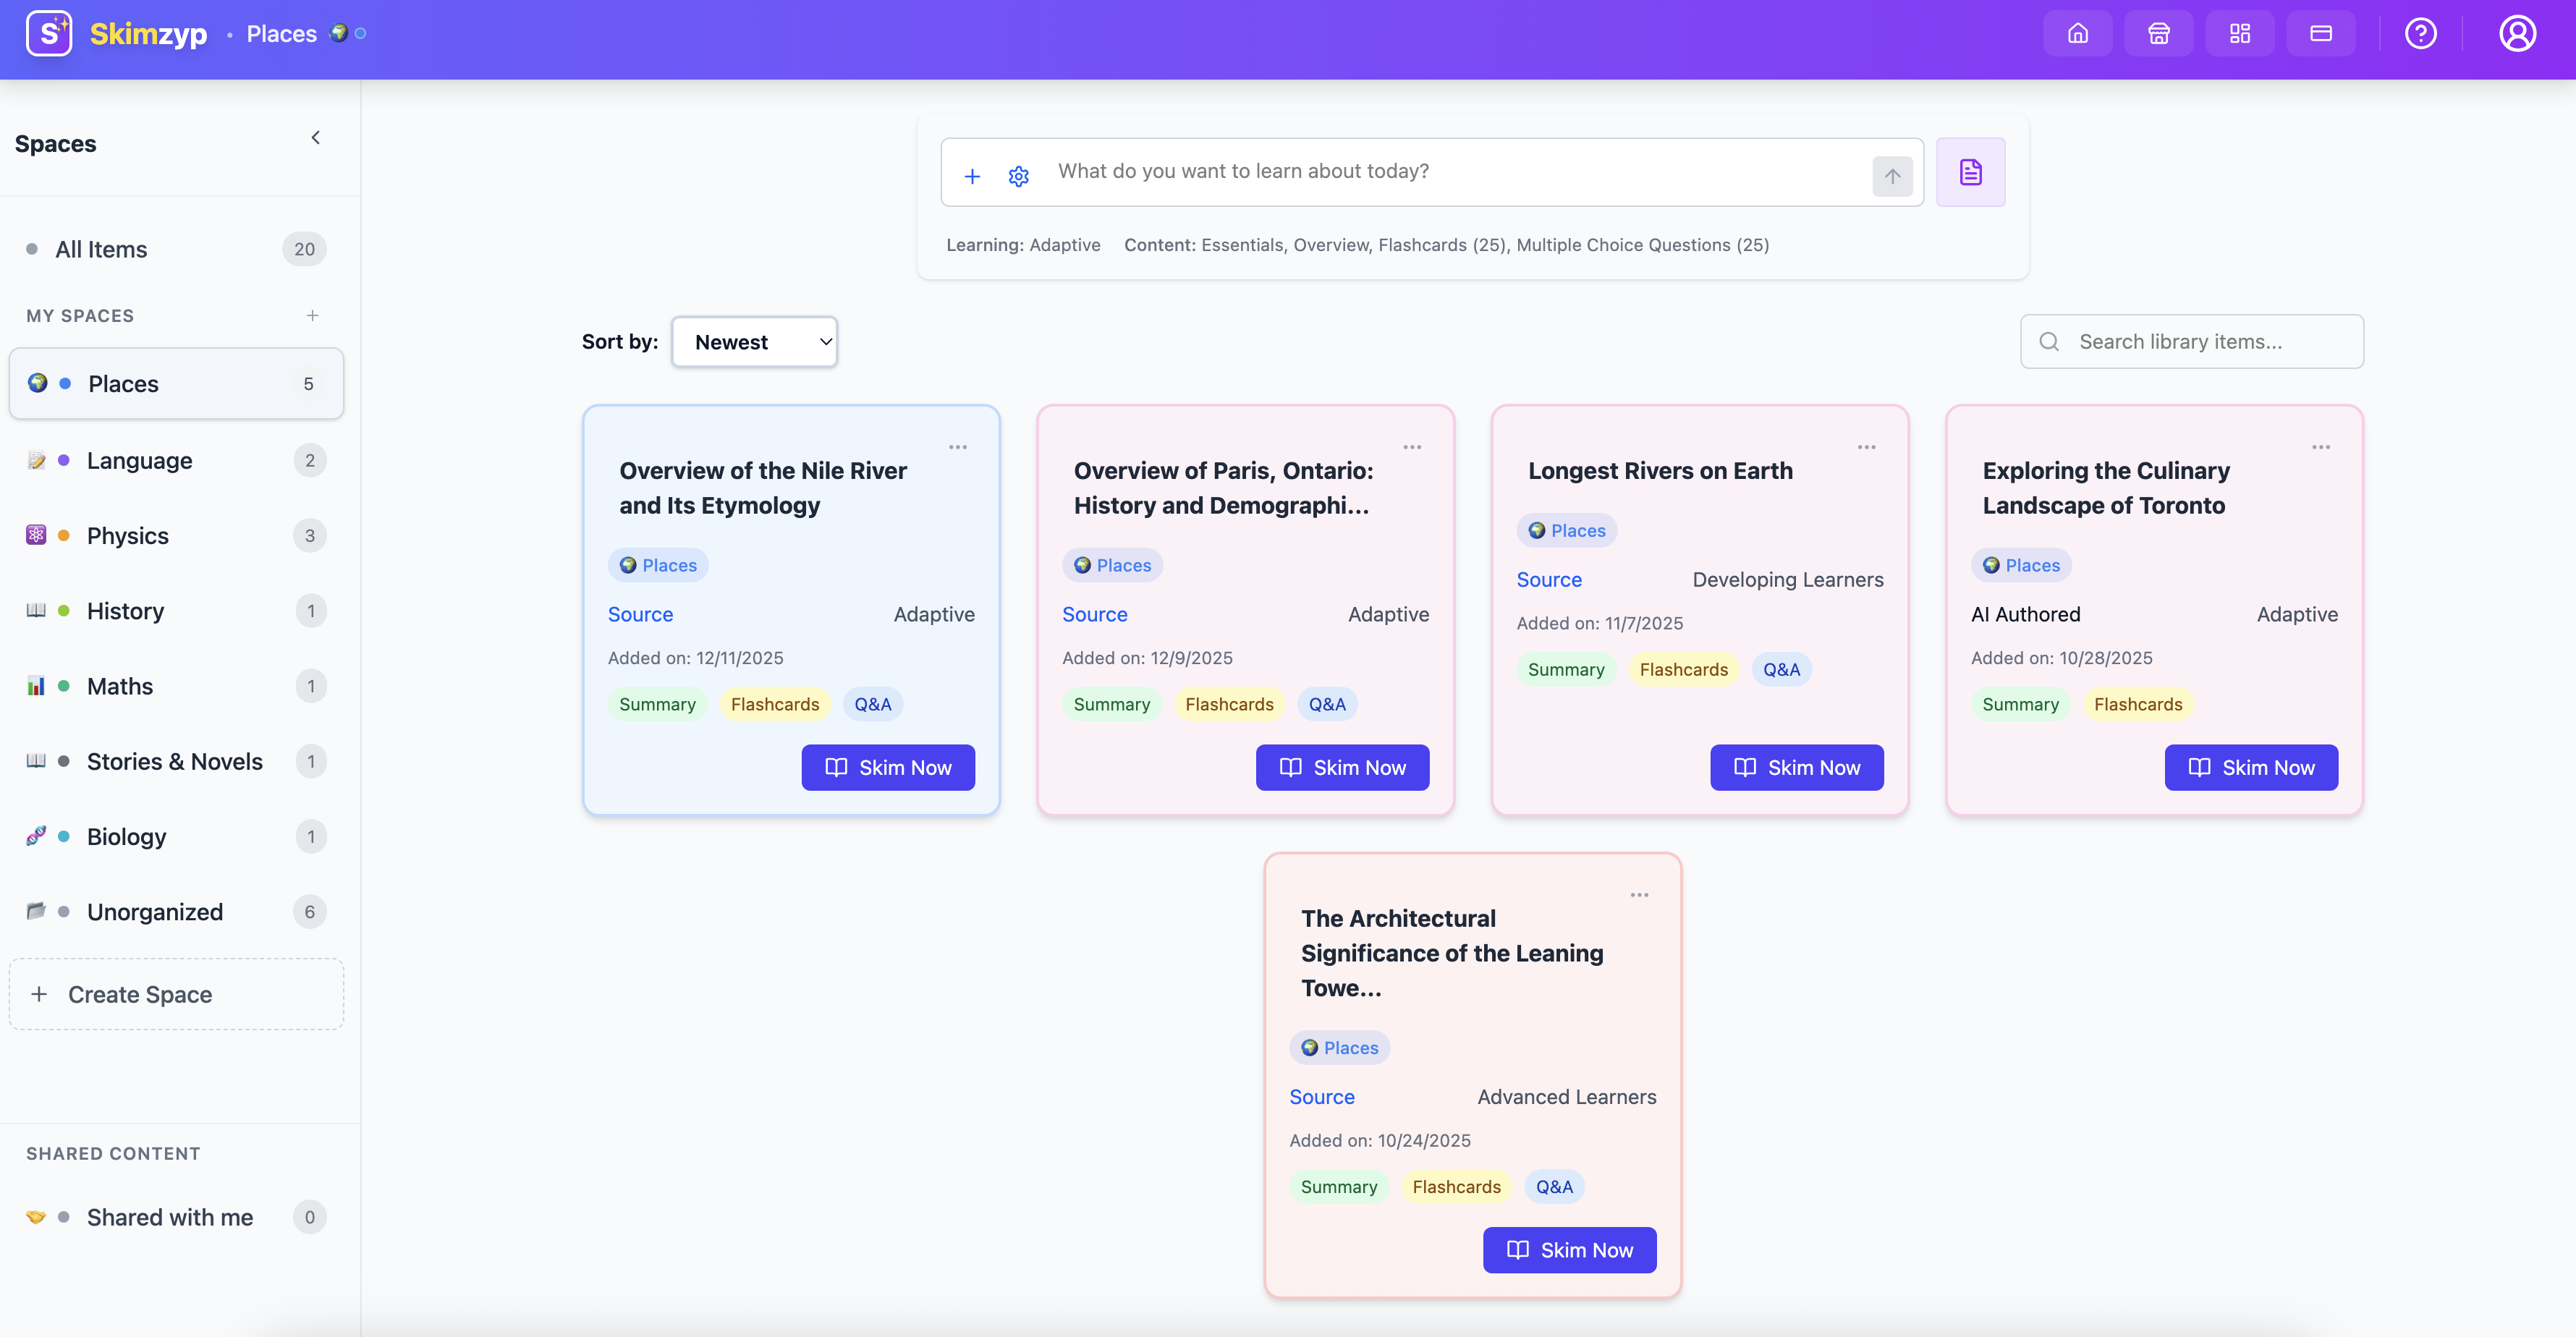
Task: Open the home icon in header
Action: point(2077,34)
